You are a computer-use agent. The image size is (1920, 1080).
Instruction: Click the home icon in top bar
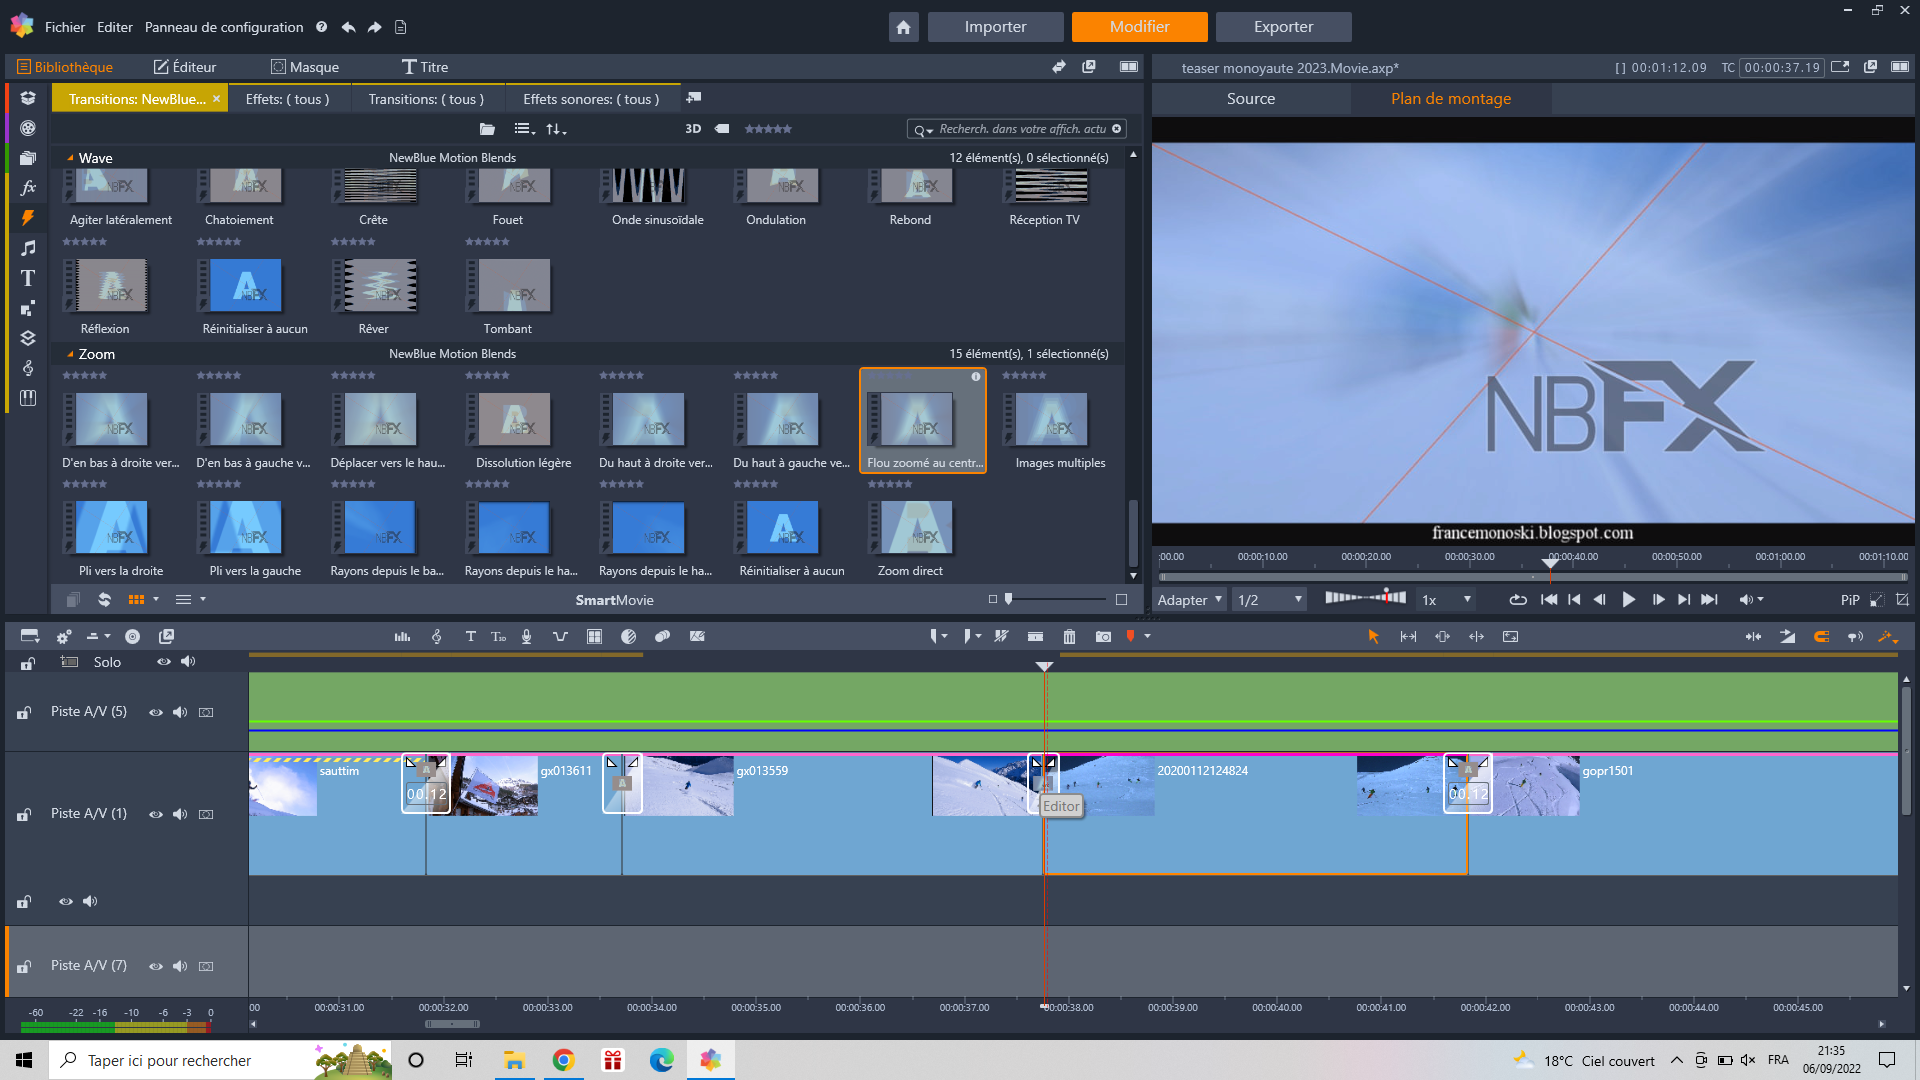pos(903,27)
